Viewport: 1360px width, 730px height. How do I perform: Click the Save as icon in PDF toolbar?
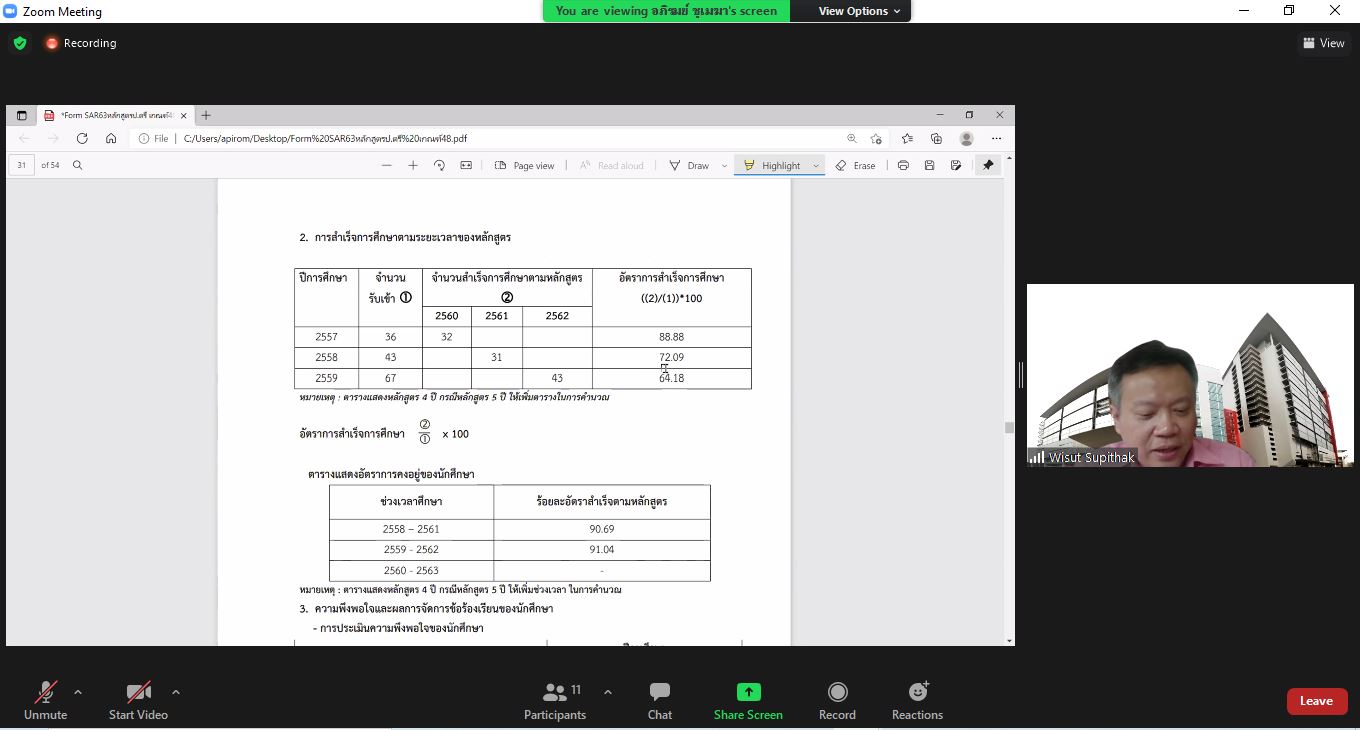pos(956,165)
